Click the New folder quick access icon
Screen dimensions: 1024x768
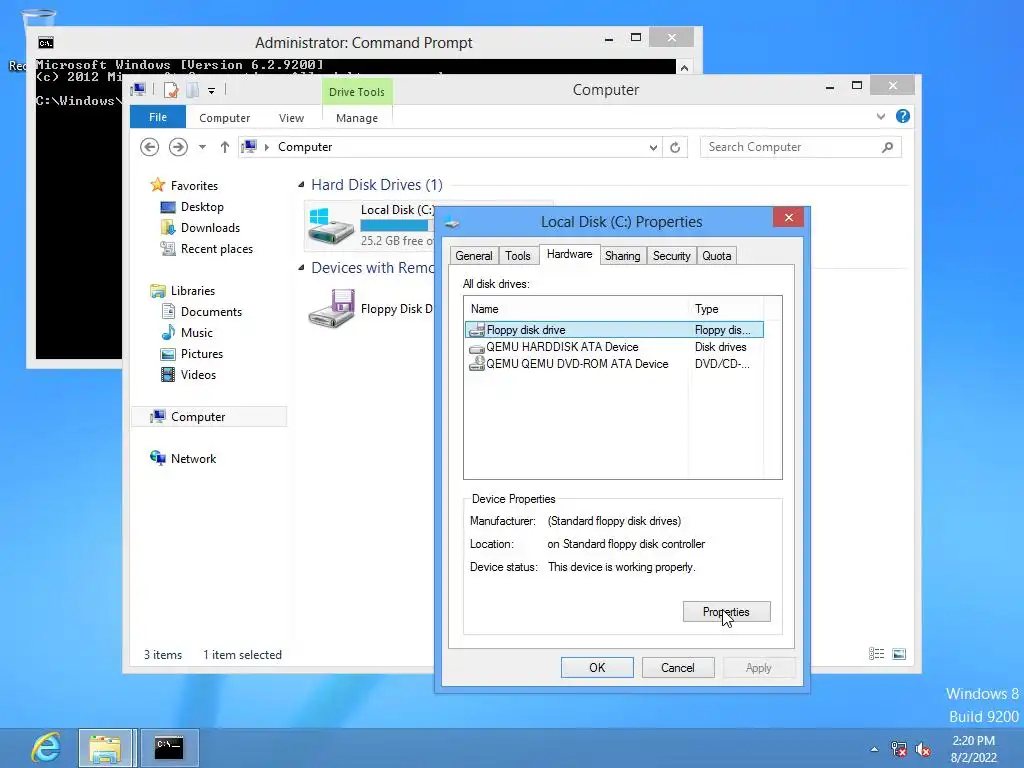193,90
